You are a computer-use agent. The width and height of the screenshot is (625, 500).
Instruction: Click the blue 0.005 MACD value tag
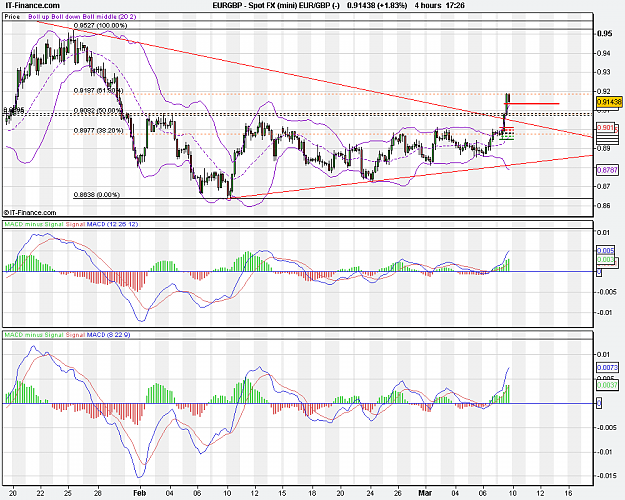(x=605, y=250)
